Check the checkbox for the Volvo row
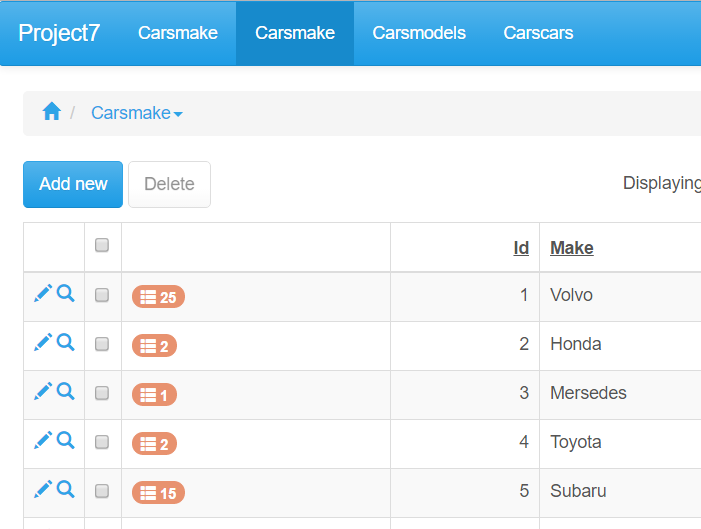Viewport: 701px width, 529px height. [x=102, y=295]
